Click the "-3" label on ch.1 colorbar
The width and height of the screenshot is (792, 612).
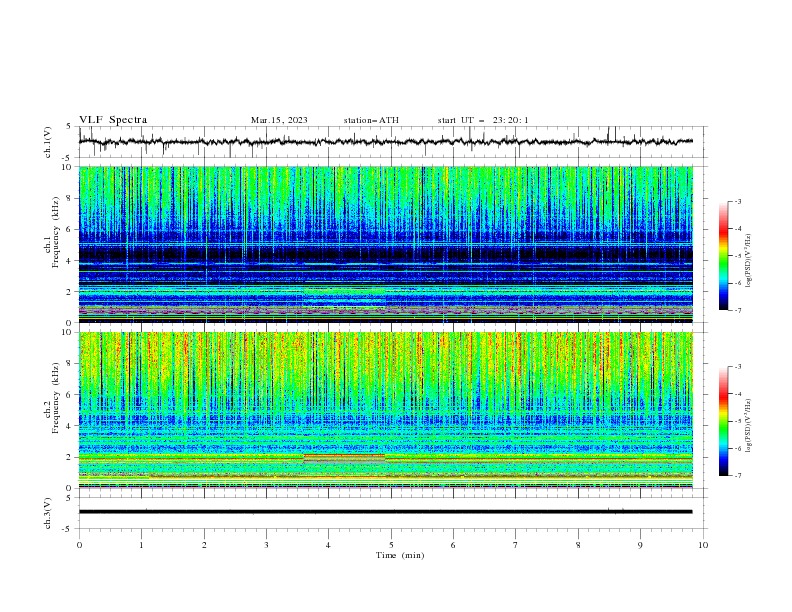tap(737, 201)
